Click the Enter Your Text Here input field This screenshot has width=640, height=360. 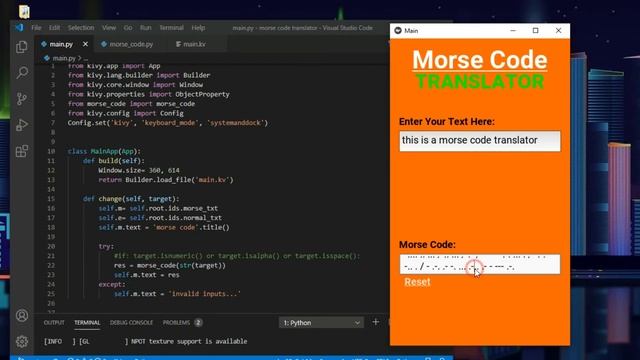(x=480, y=141)
